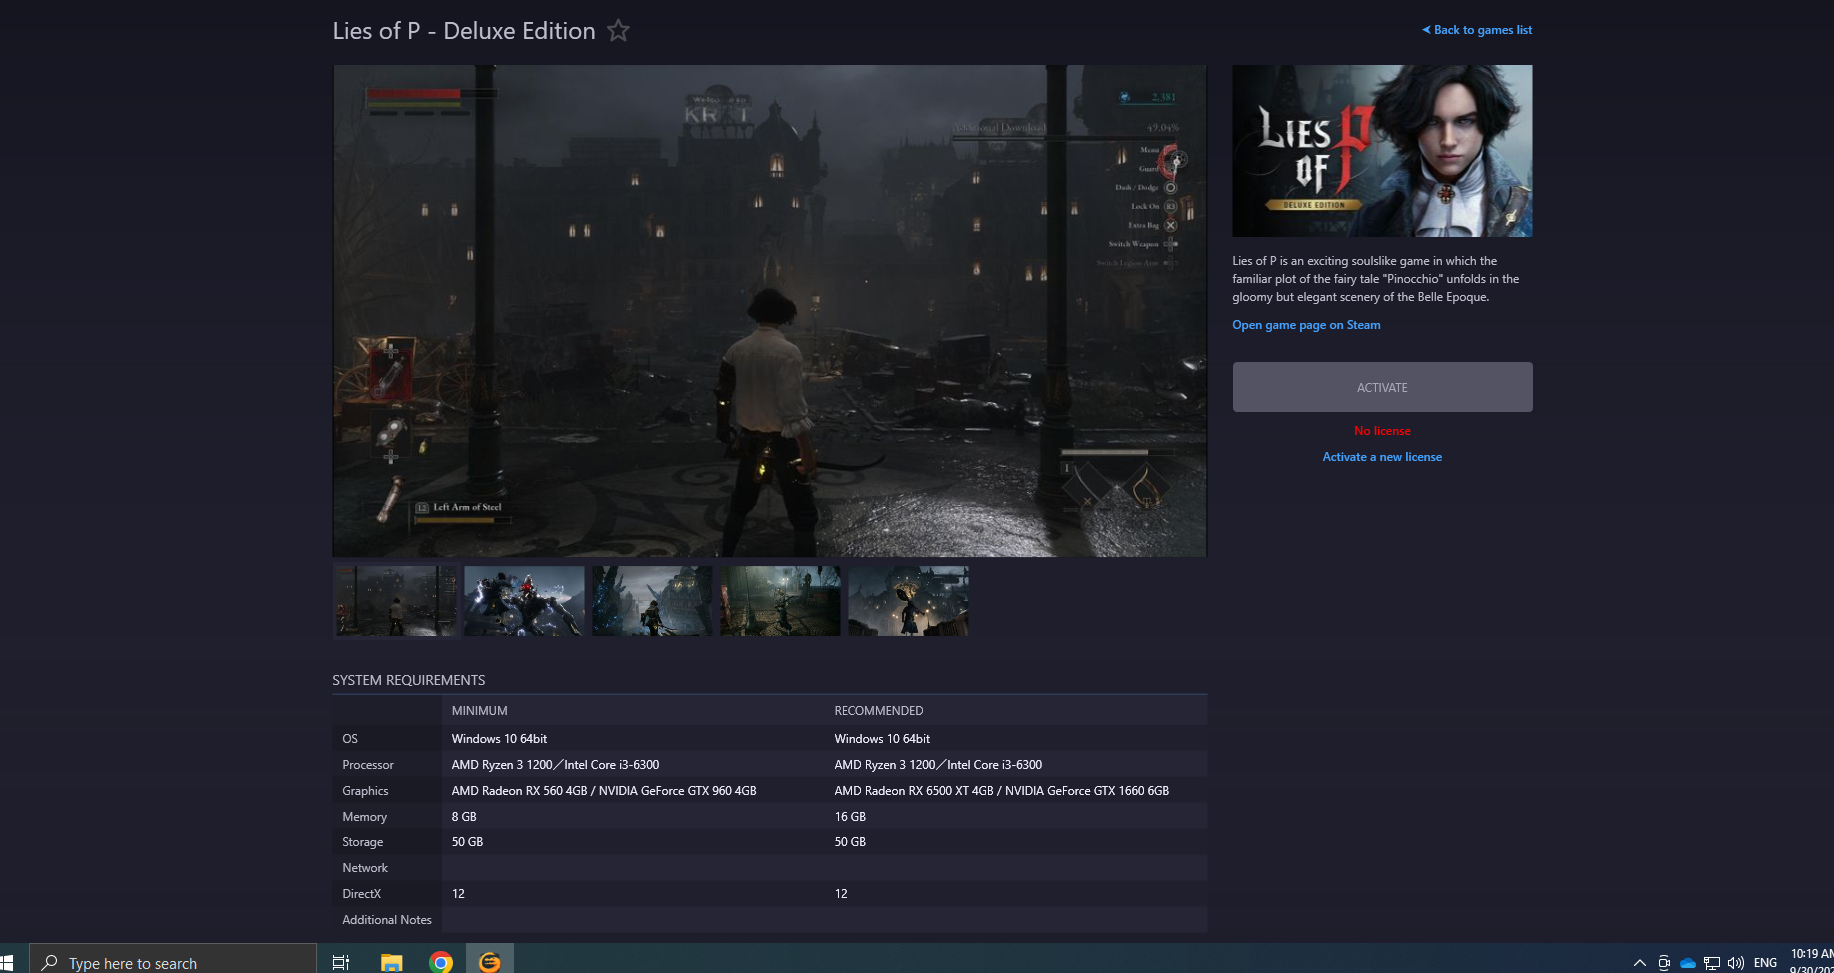Select the robot fight screenshot thumbnail

point(524,601)
